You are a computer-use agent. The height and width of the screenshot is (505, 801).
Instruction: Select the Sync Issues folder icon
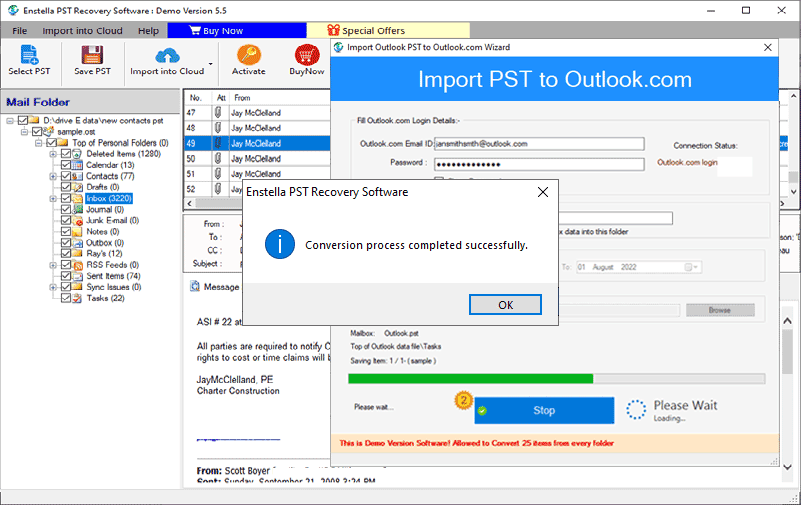pyautogui.click(x=77, y=287)
